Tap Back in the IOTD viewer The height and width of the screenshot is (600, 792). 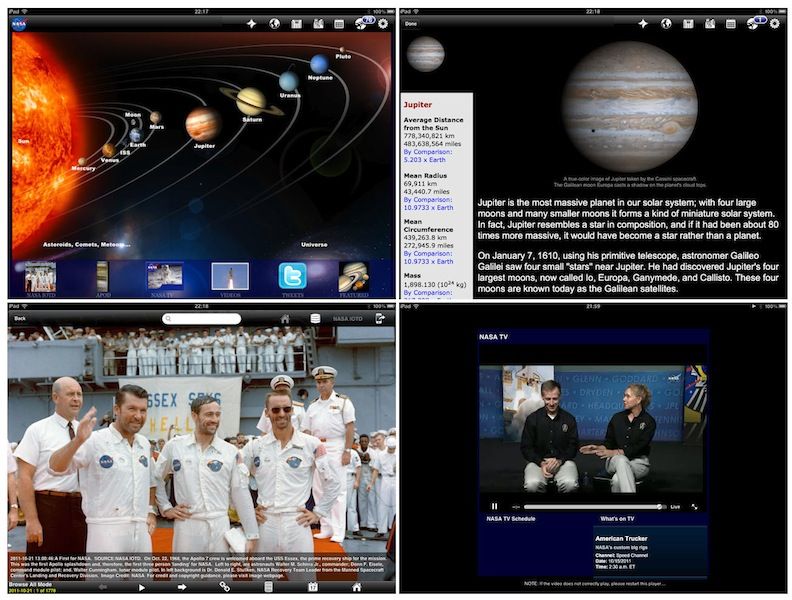pyautogui.click(x=20, y=318)
